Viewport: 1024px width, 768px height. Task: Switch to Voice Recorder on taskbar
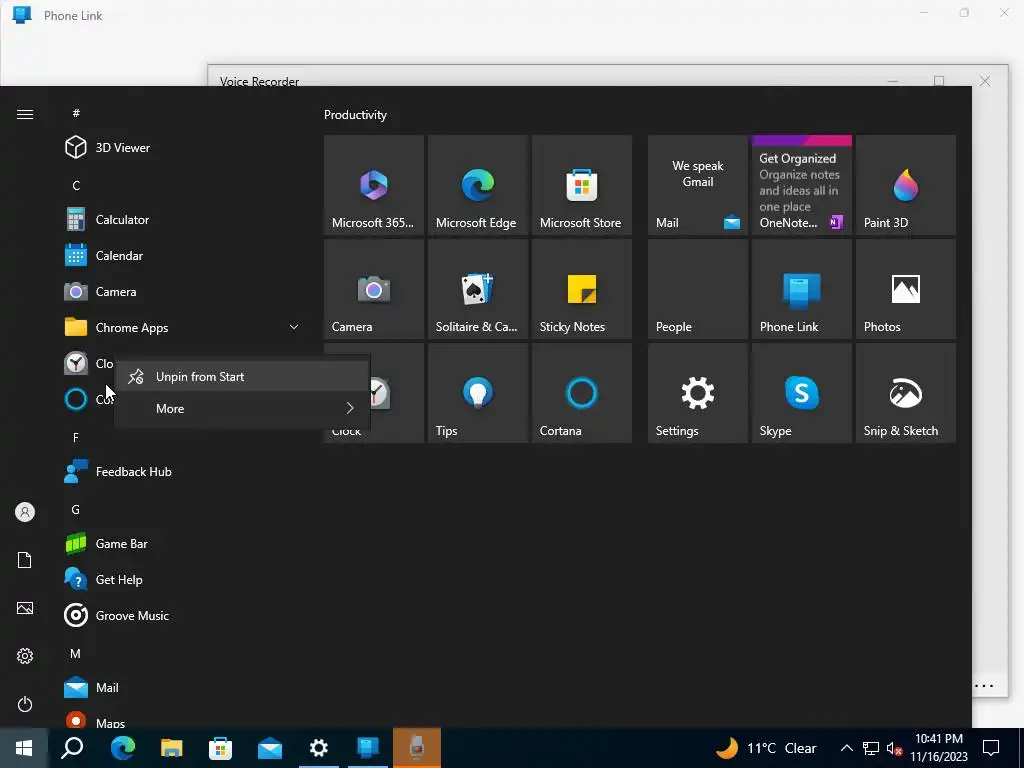pos(417,748)
